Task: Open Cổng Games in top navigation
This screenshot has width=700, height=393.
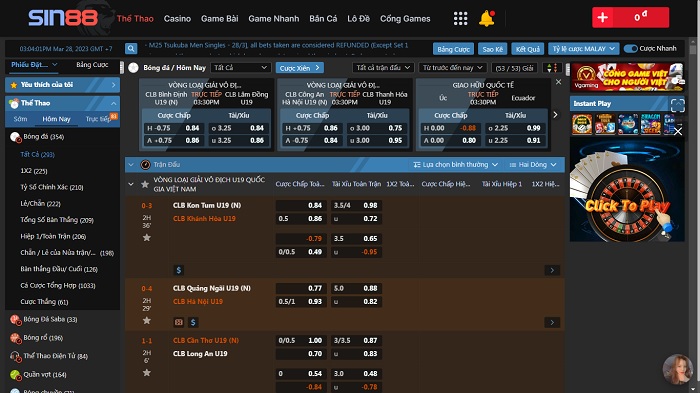Action: pos(405,18)
